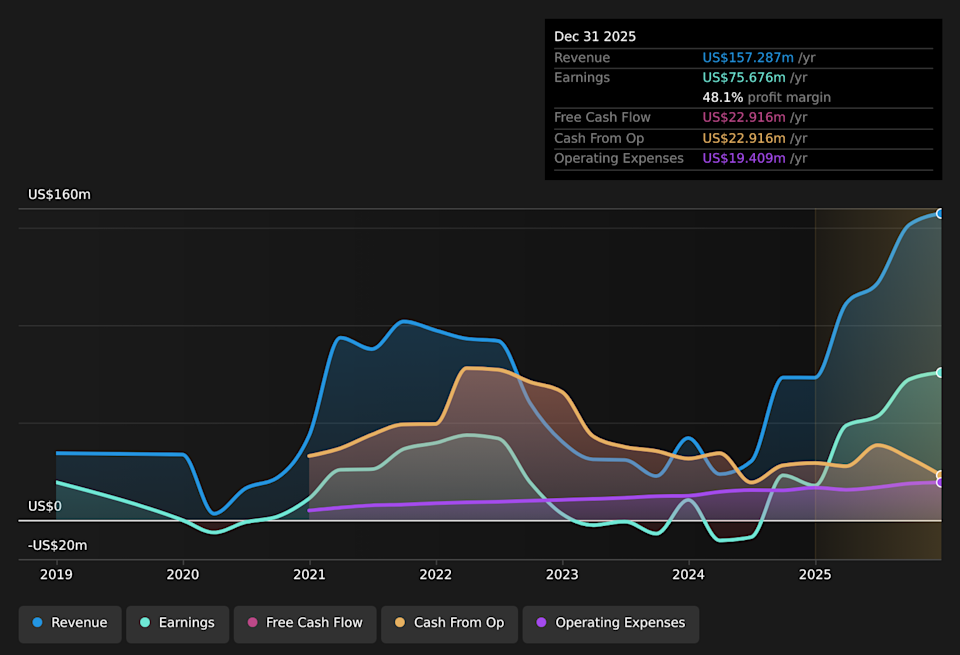Click the 2023 label on the time axis
Image resolution: width=960 pixels, height=655 pixels.
[561, 574]
